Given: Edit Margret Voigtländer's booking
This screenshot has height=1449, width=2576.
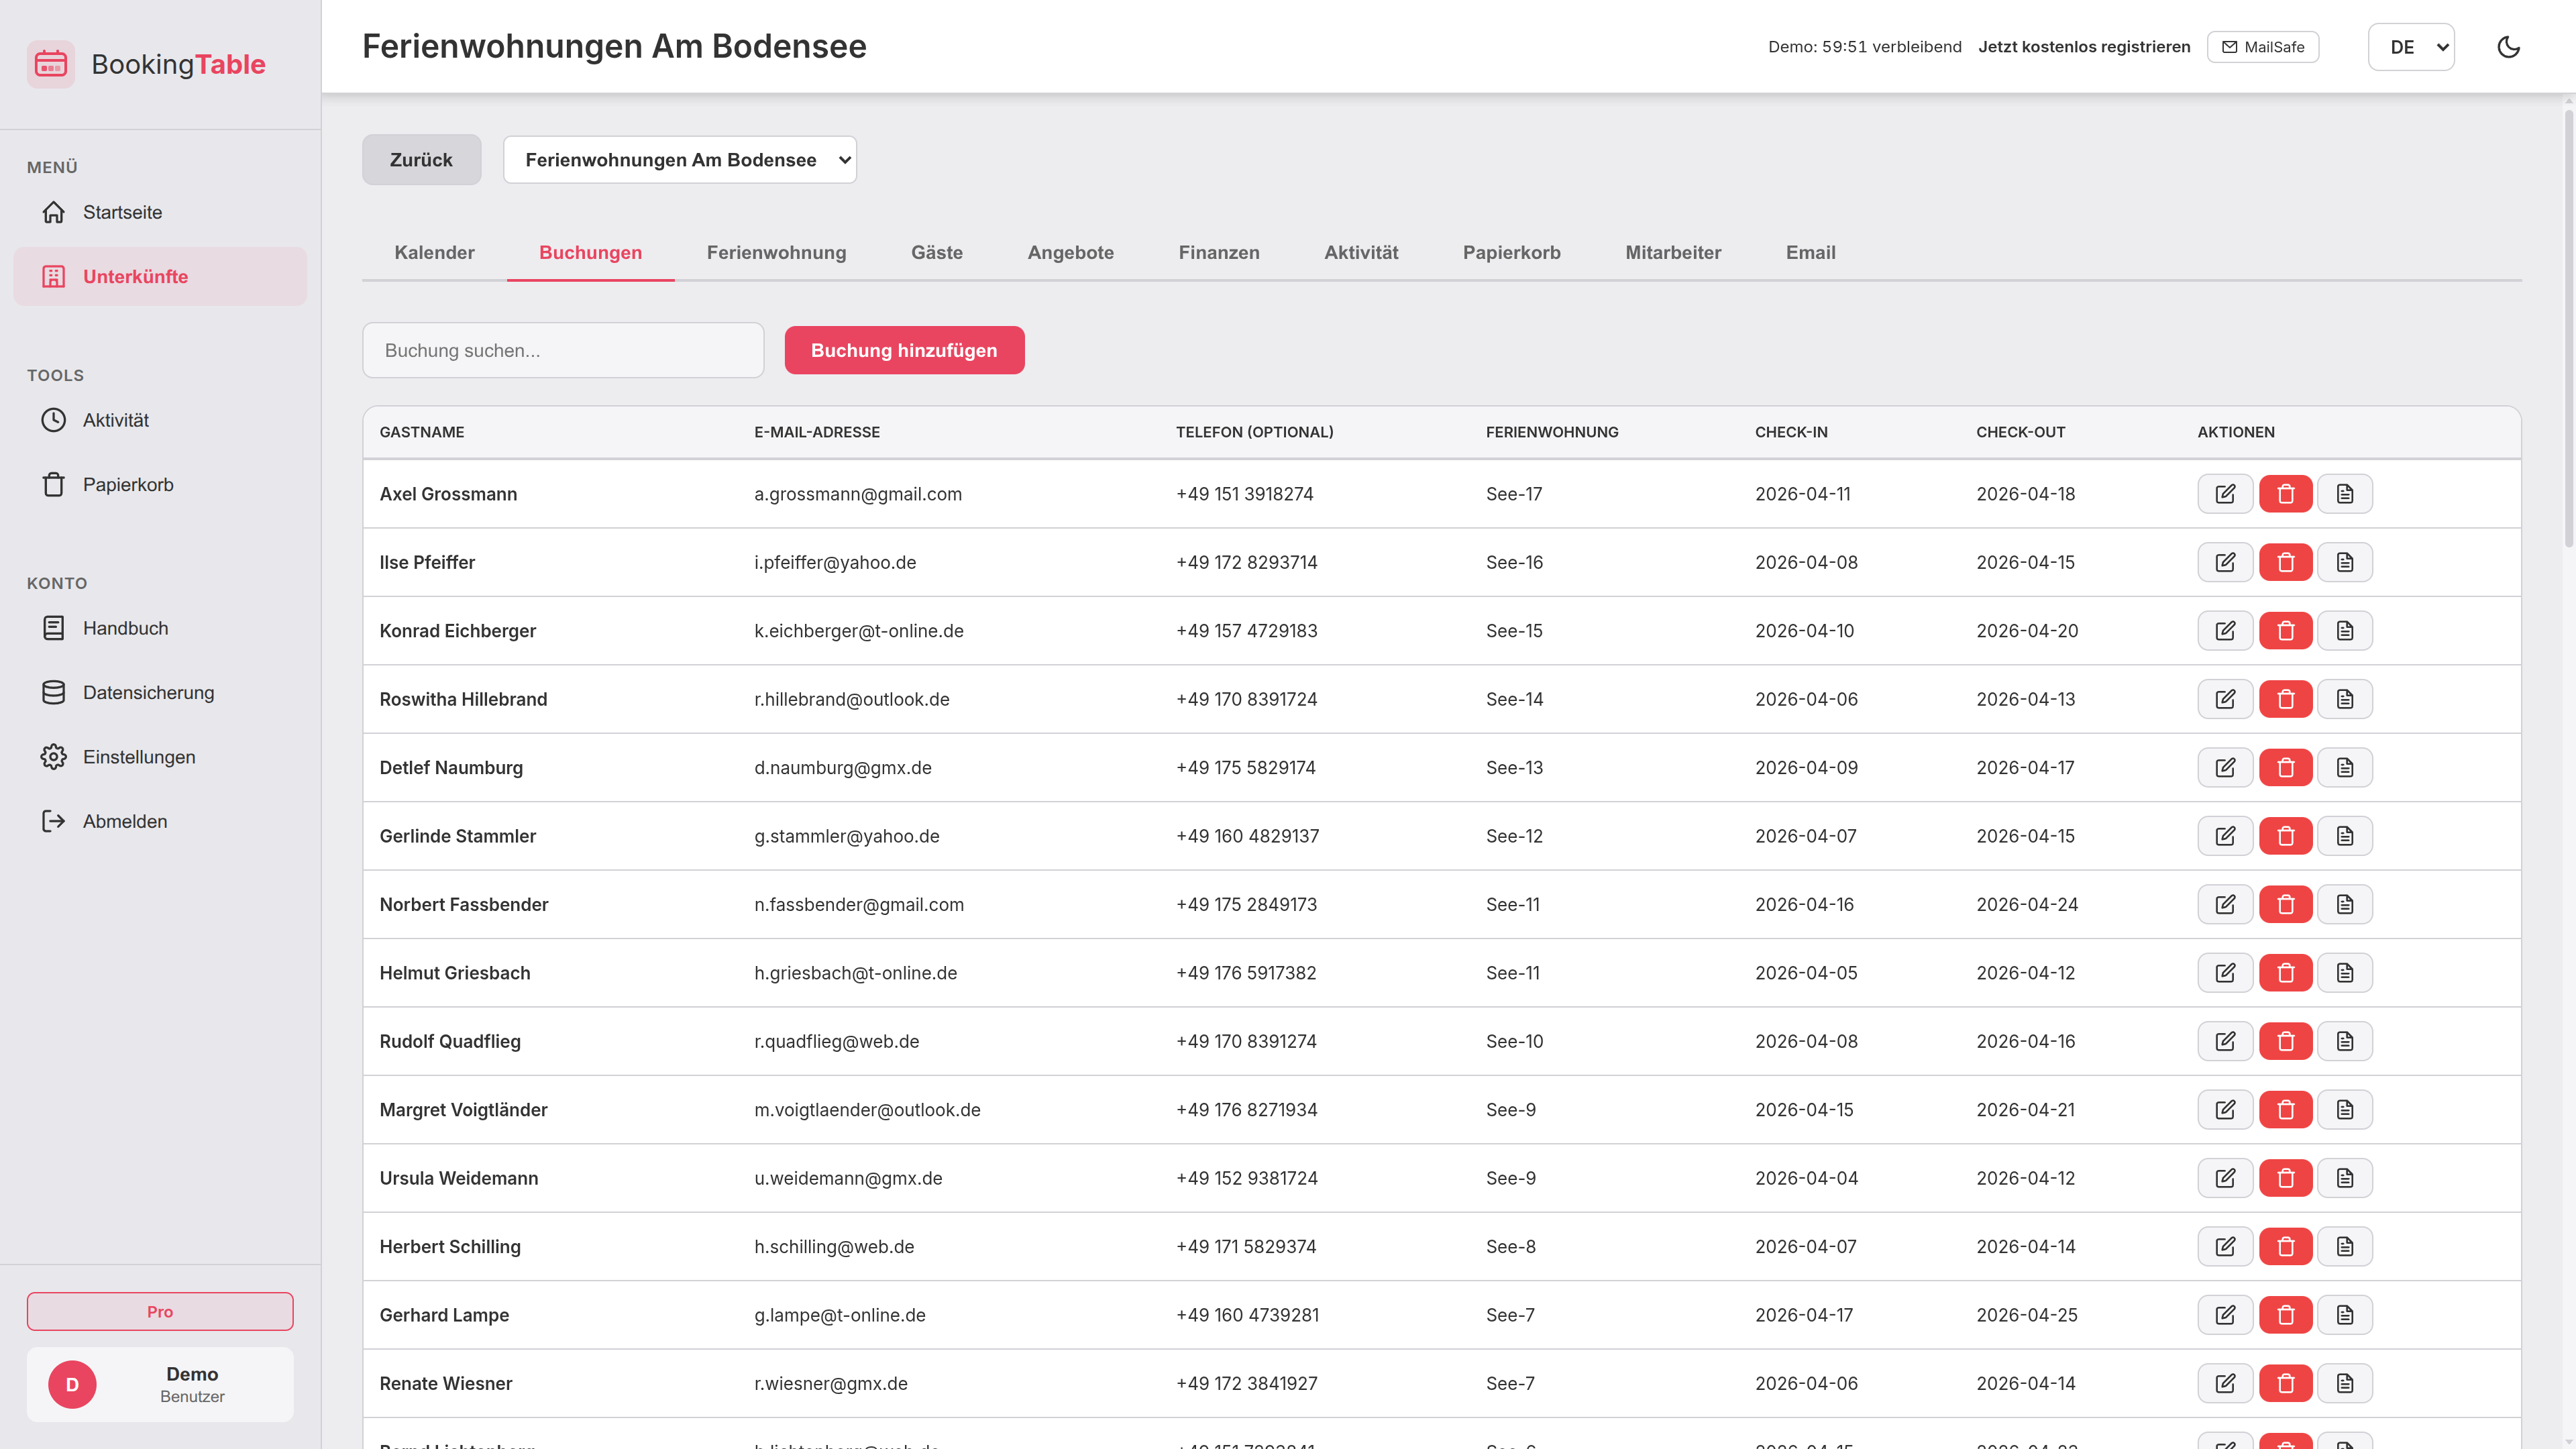Looking at the screenshot, I should [x=2225, y=1110].
